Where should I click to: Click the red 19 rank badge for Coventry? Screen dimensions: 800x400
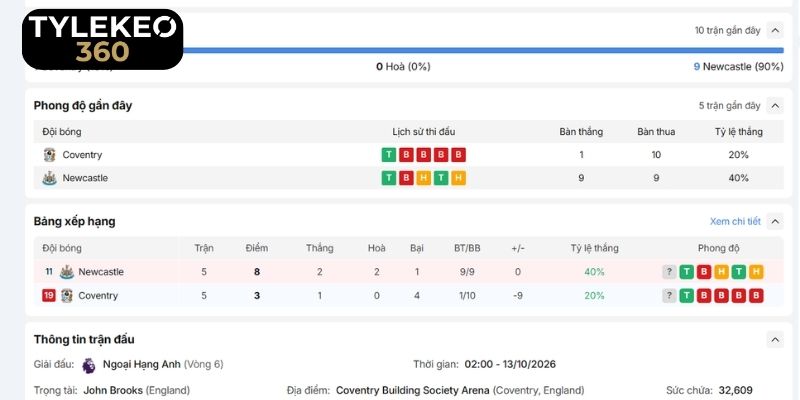pyautogui.click(x=48, y=295)
